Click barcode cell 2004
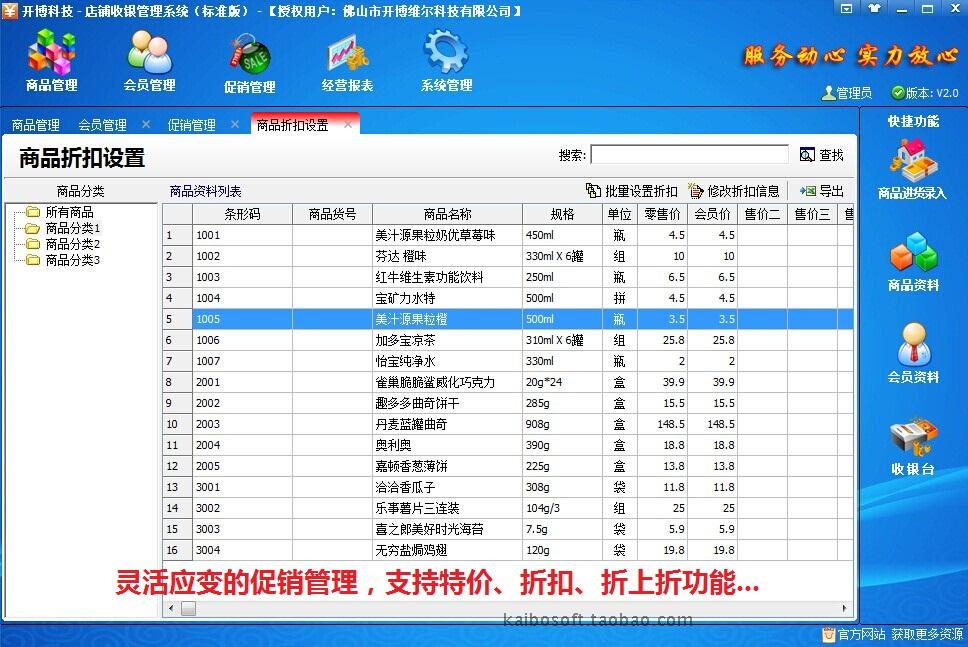 click(242, 445)
